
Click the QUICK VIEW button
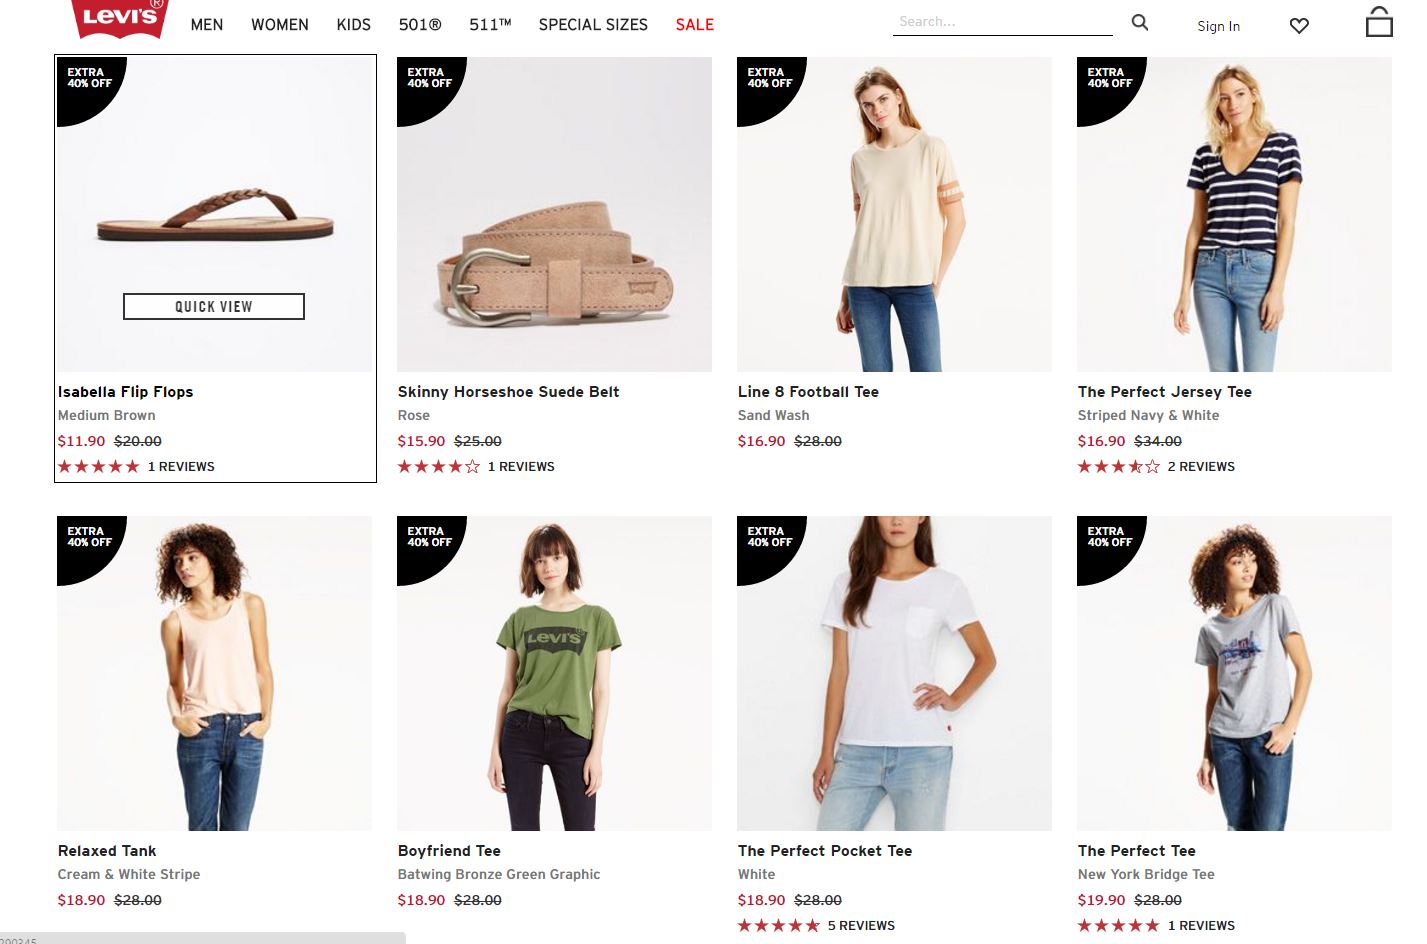tap(214, 307)
